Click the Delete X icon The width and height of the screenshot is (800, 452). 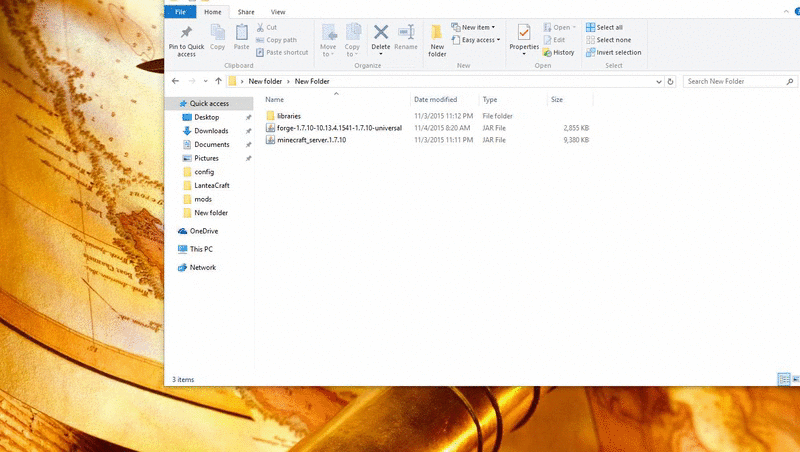(x=381, y=32)
